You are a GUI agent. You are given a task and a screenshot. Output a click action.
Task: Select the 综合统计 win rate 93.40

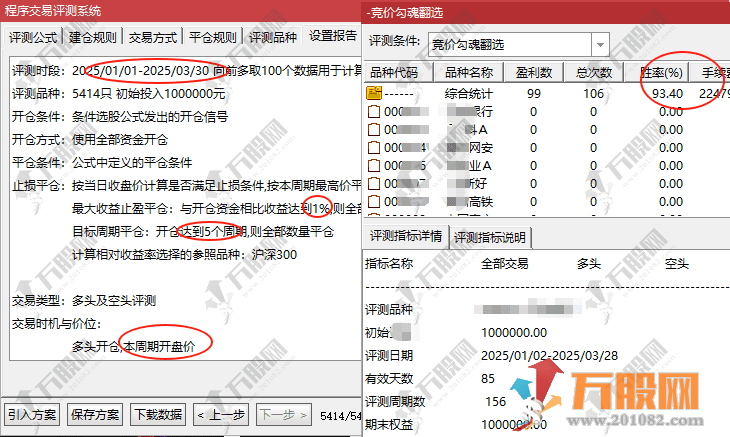point(667,94)
